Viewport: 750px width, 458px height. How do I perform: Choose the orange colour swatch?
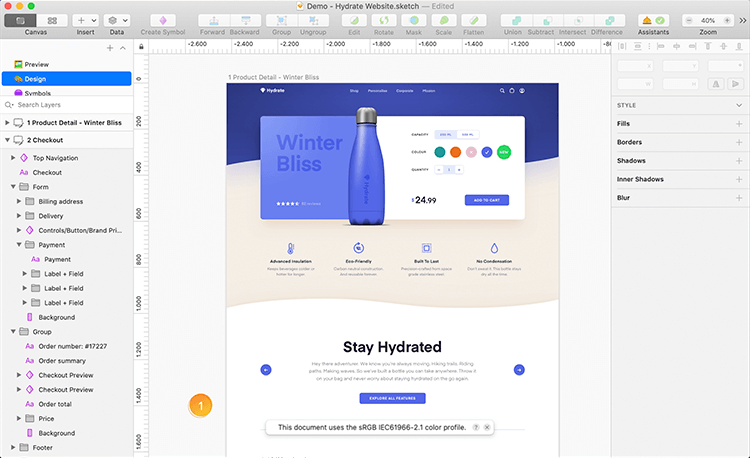[x=455, y=152]
